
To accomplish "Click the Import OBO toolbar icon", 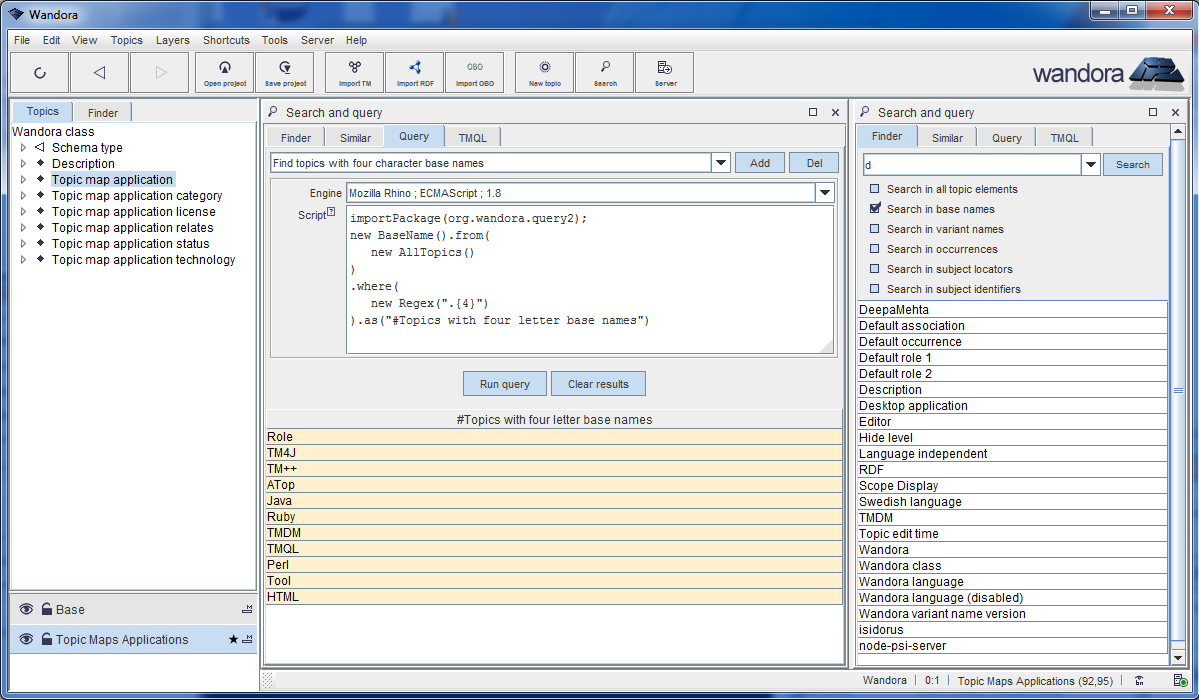I will coord(474,72).
